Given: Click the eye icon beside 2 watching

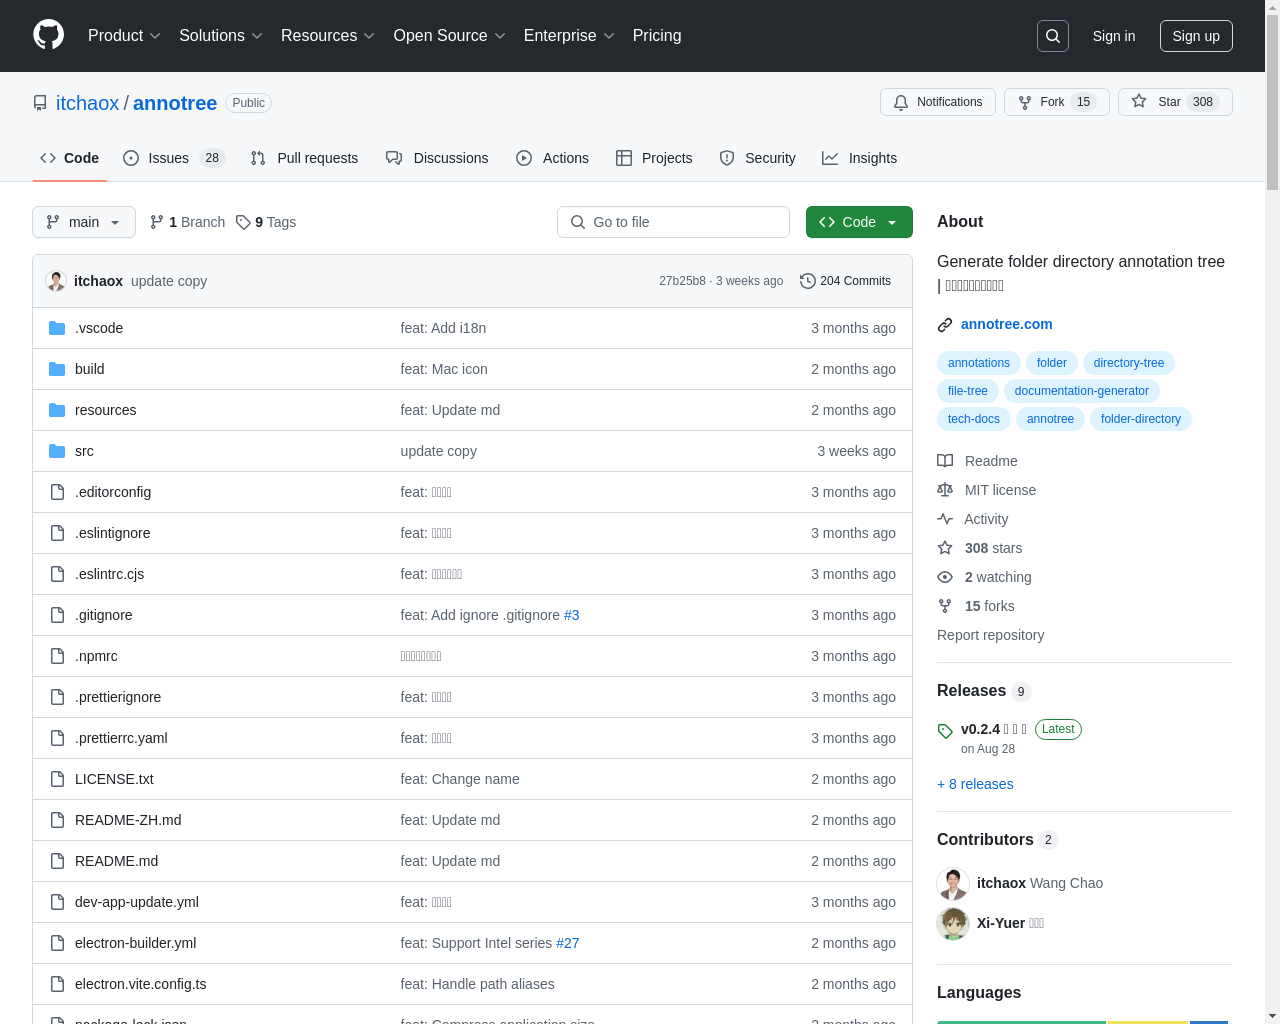Looking at the screenshot, I should point(945,577).
